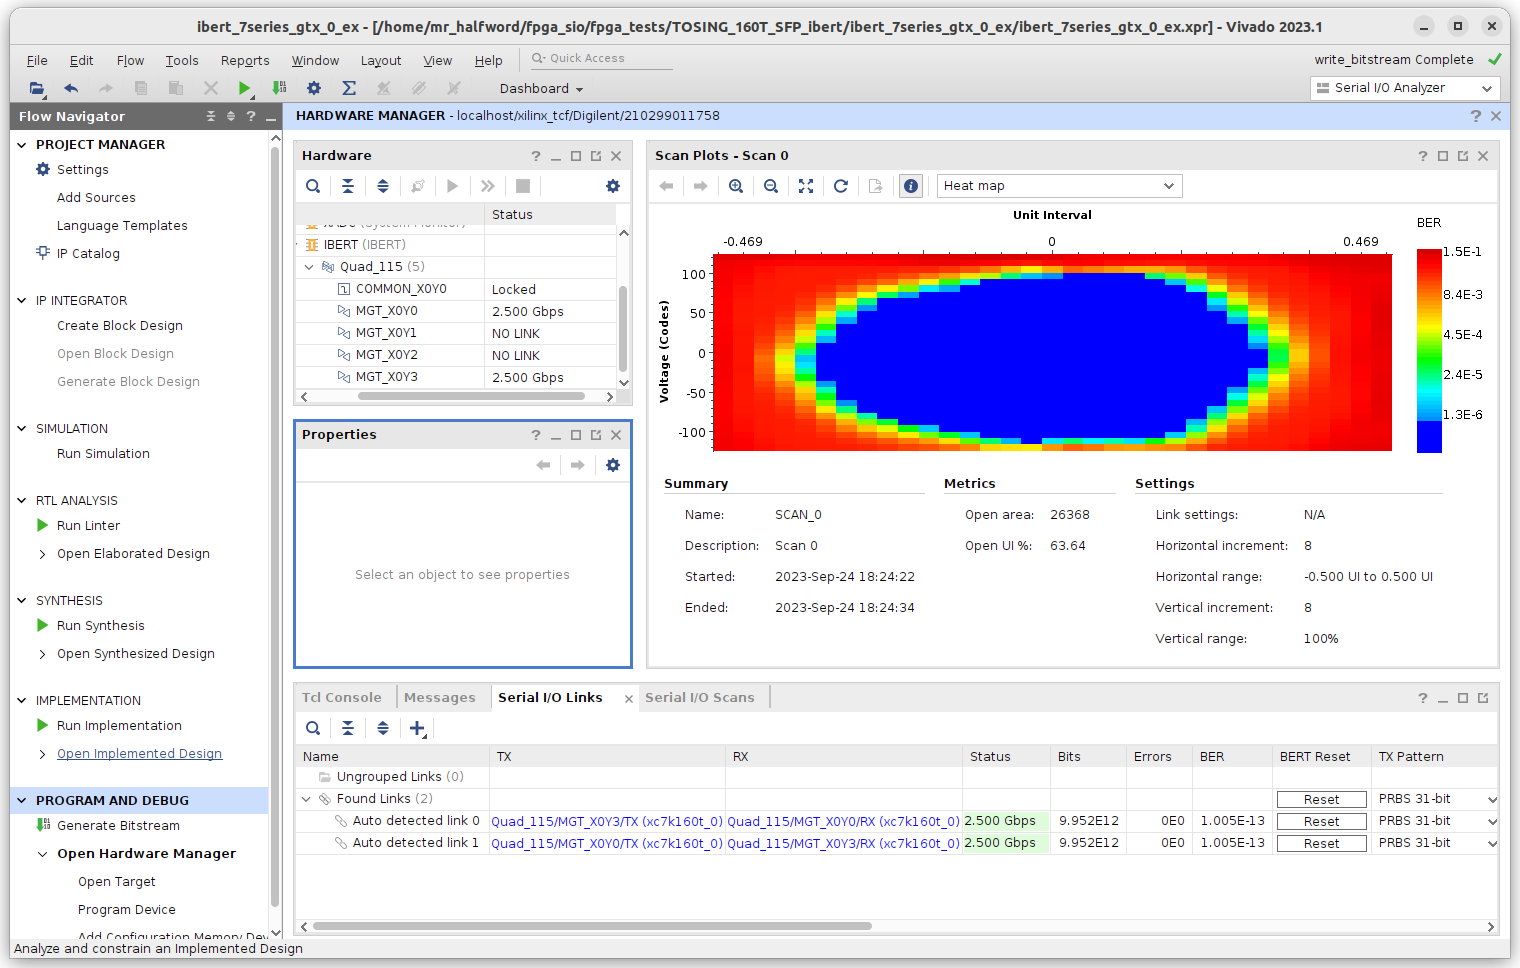The height and width of the screenshot is (968, 1520).
Task: Click Run Implementation in Flow Navigator
Action: pyautogui.click(x=119, y=726)
